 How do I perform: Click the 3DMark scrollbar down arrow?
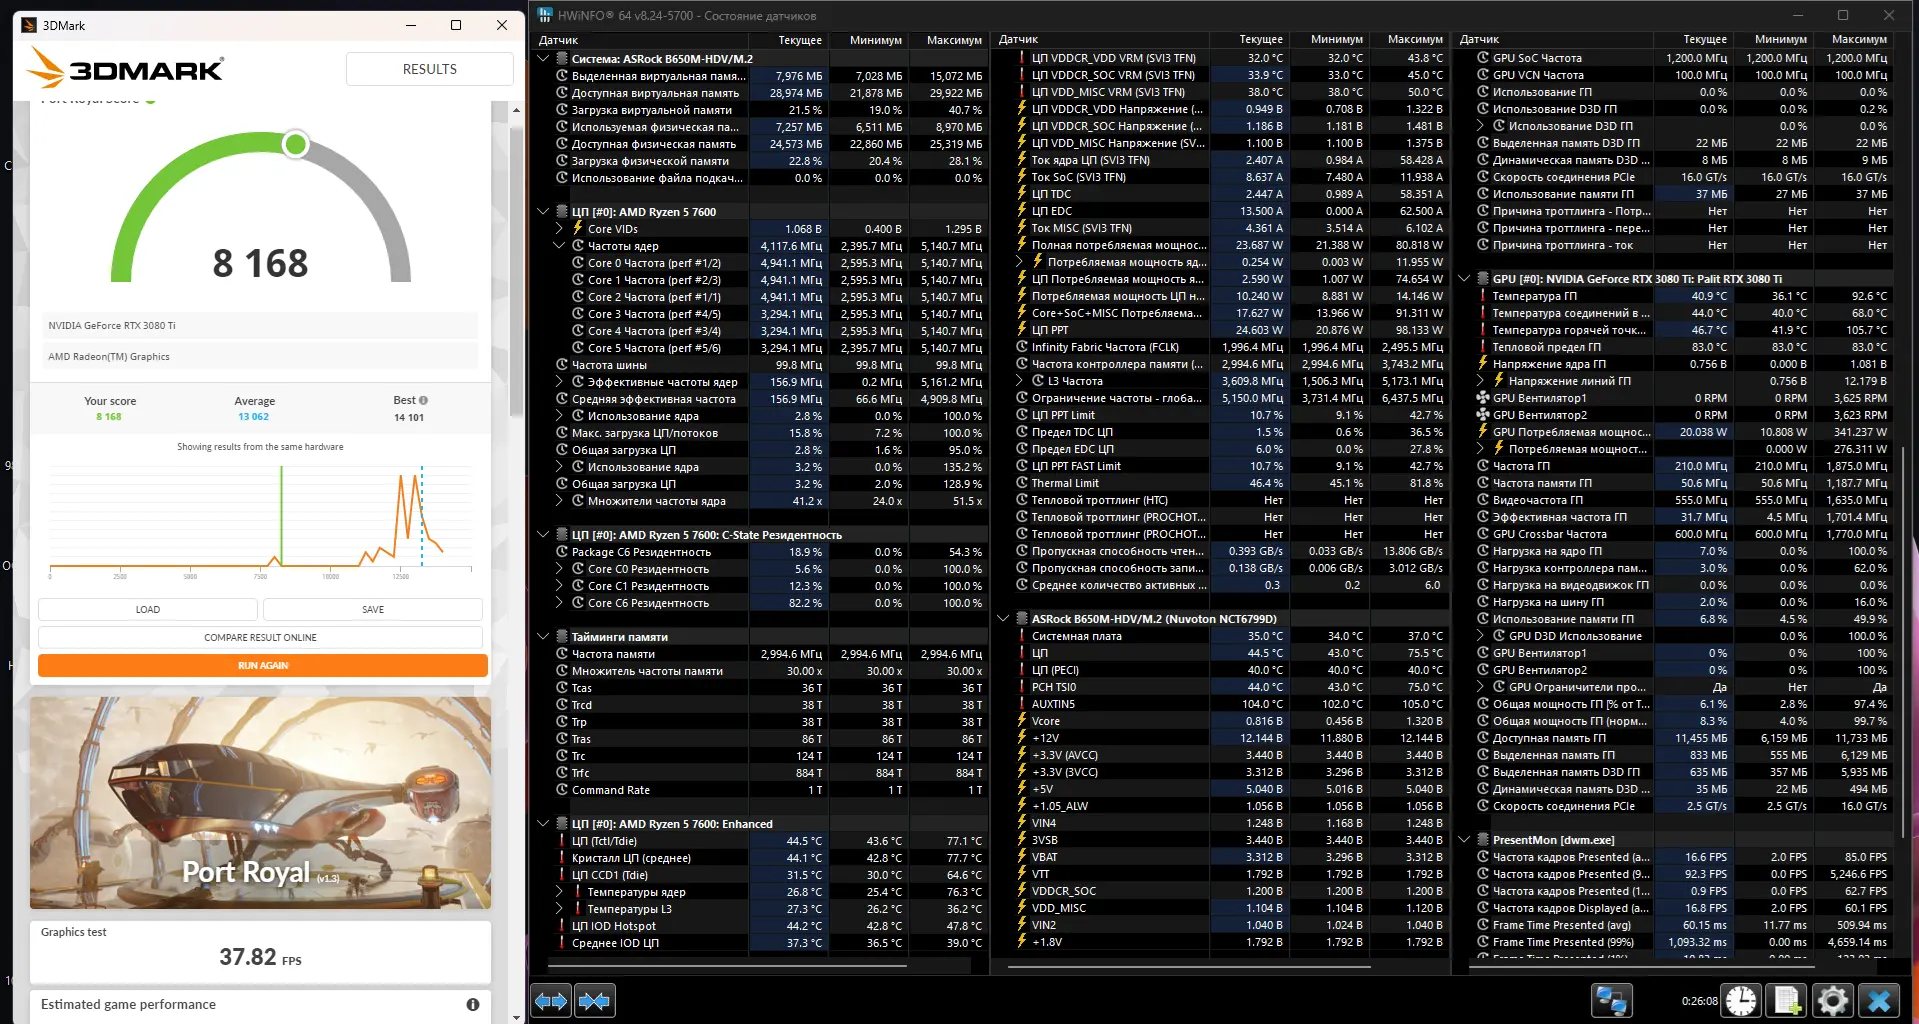point(516,1016)
